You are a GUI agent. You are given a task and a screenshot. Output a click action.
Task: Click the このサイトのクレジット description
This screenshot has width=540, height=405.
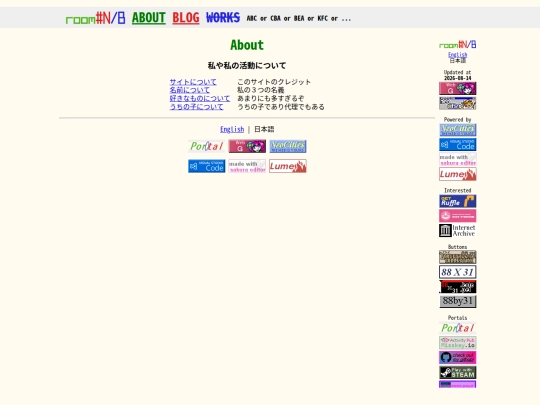pyautogui.click(x=274, y=82)
